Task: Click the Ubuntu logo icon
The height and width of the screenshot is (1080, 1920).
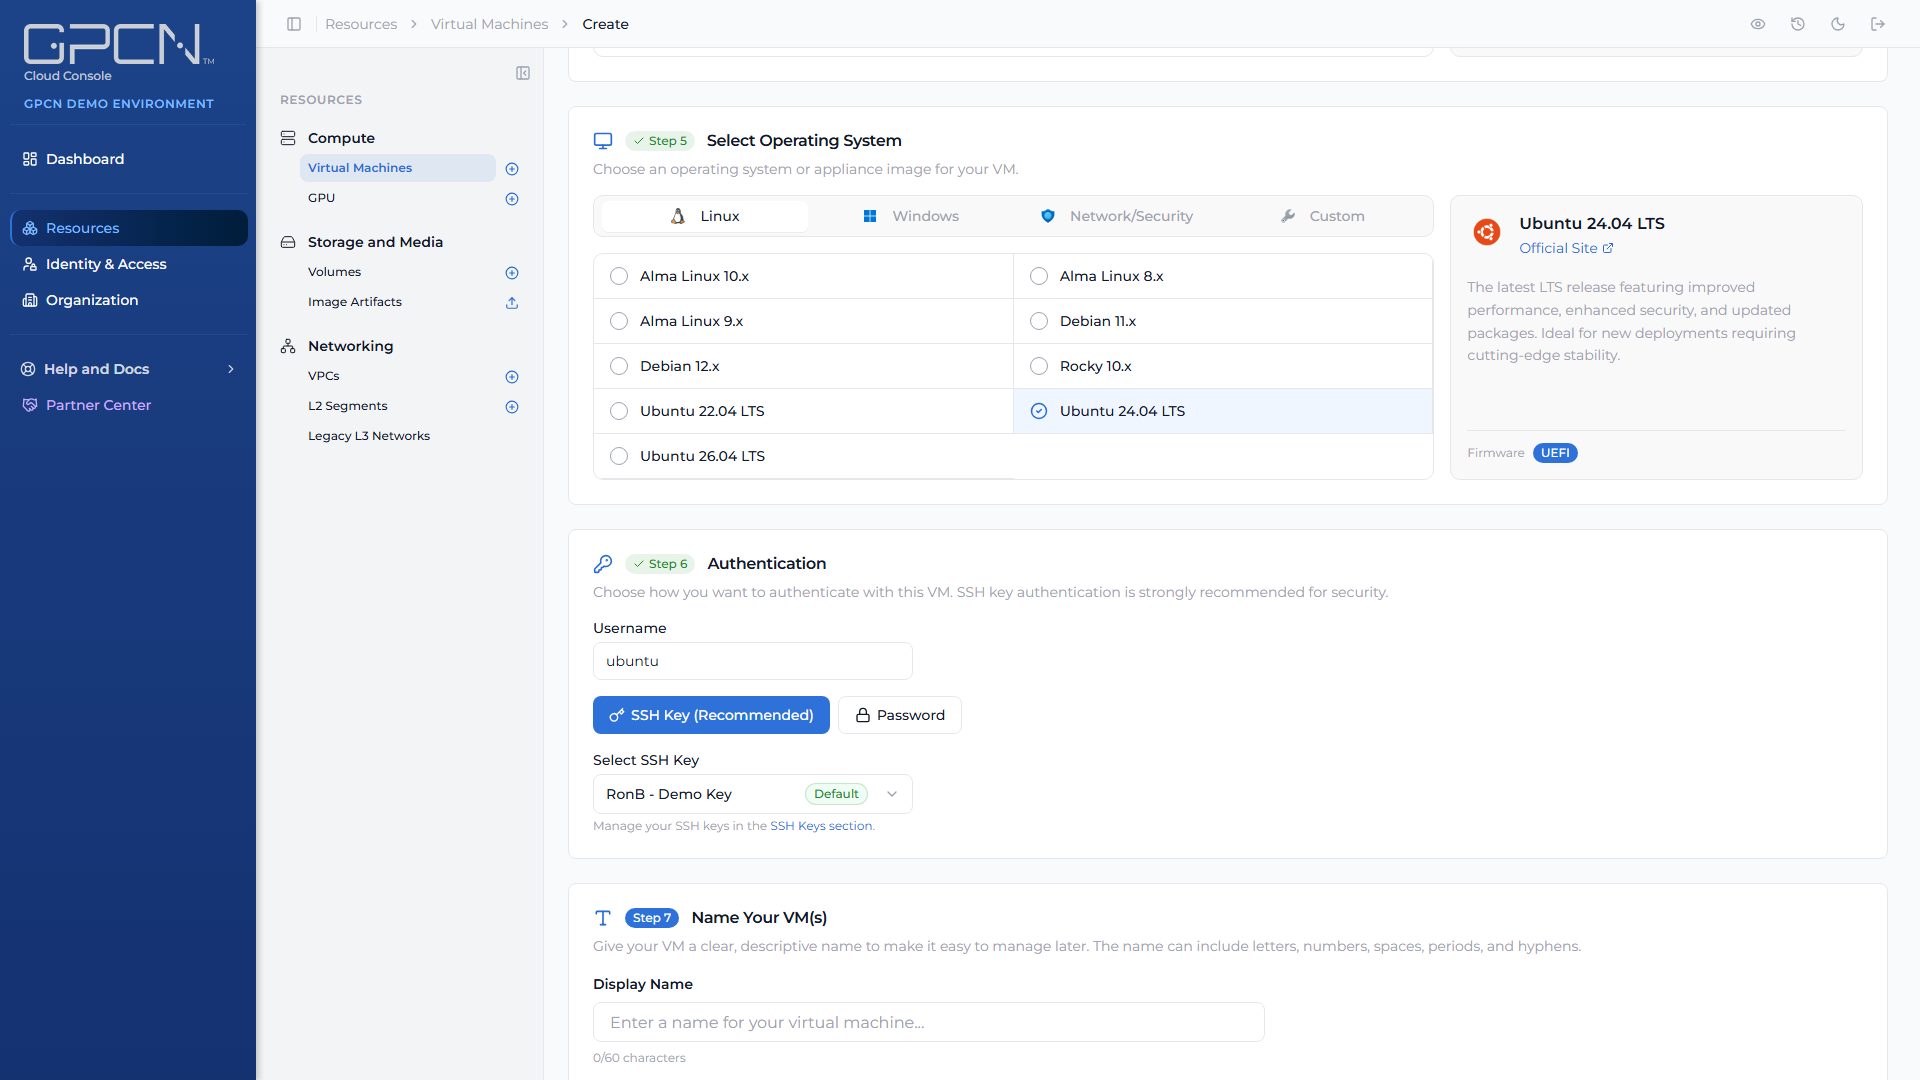Action: point(1487,232)
